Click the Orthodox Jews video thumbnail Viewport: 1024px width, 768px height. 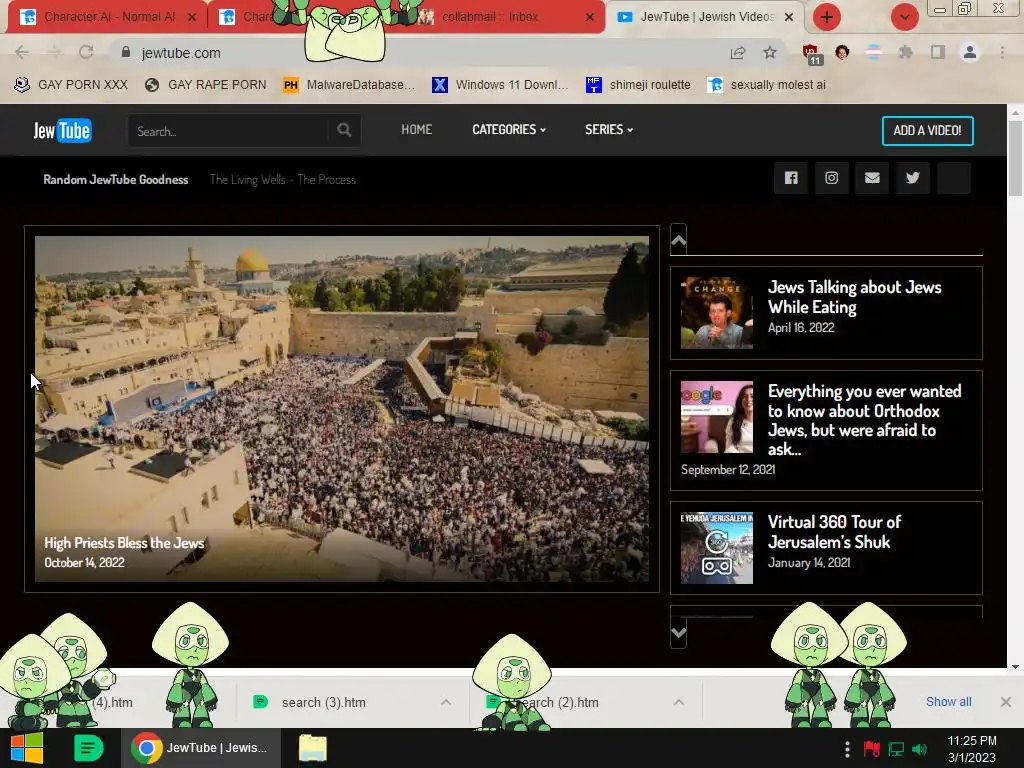[716, 417]
